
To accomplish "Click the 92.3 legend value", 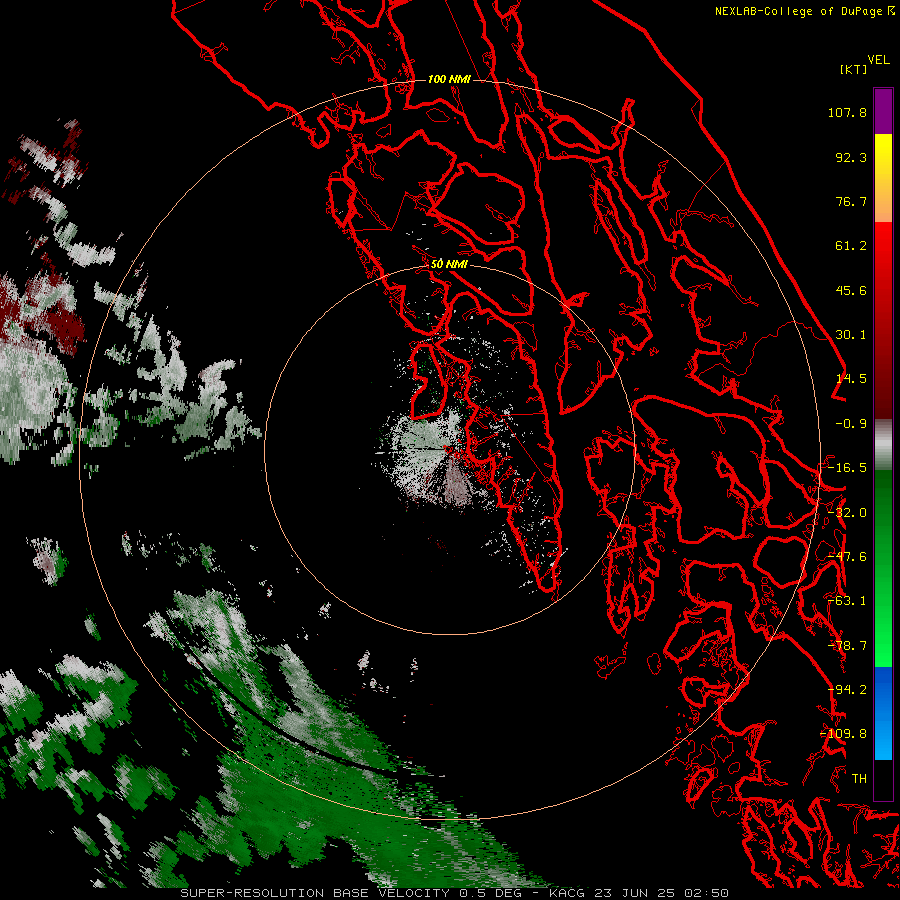I will point(851,157).
